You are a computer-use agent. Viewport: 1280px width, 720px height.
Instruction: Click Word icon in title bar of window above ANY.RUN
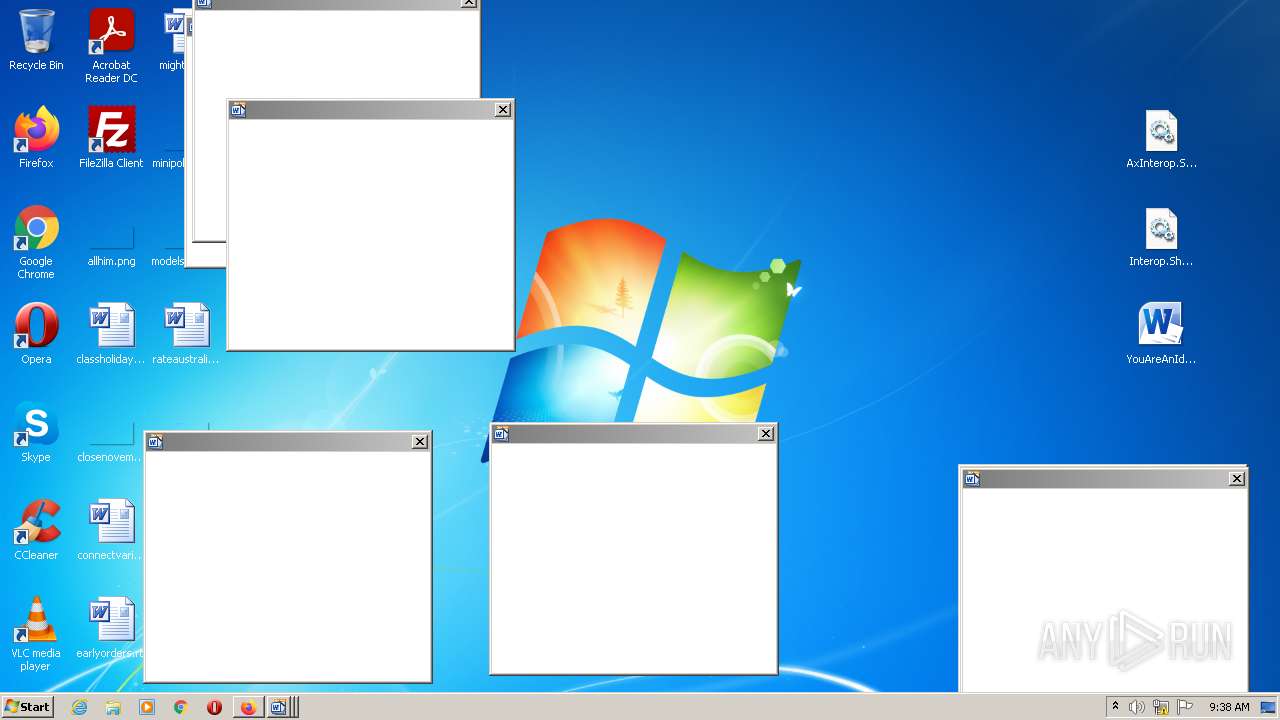(971, 479)
